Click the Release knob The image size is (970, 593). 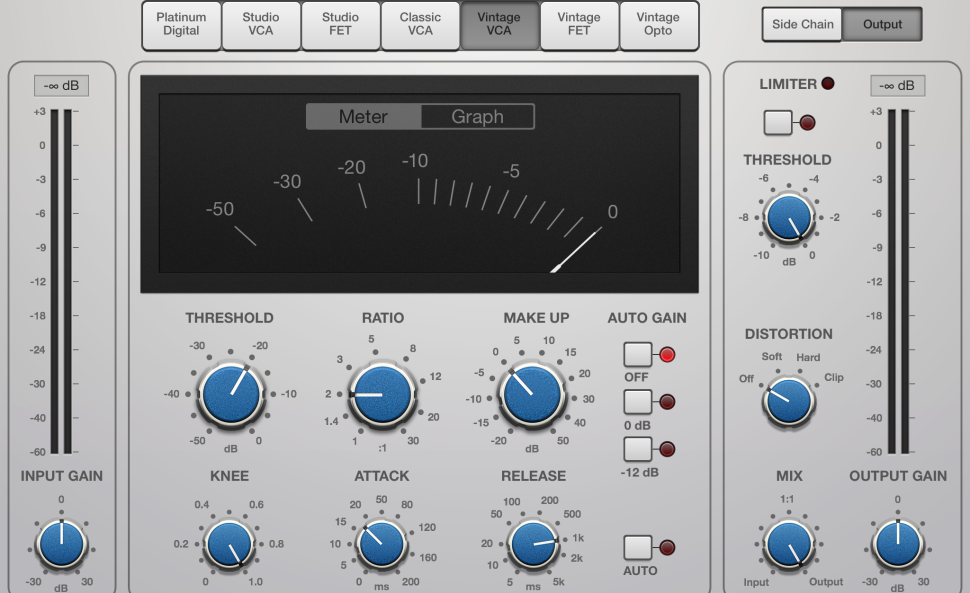tap(533, 545)
